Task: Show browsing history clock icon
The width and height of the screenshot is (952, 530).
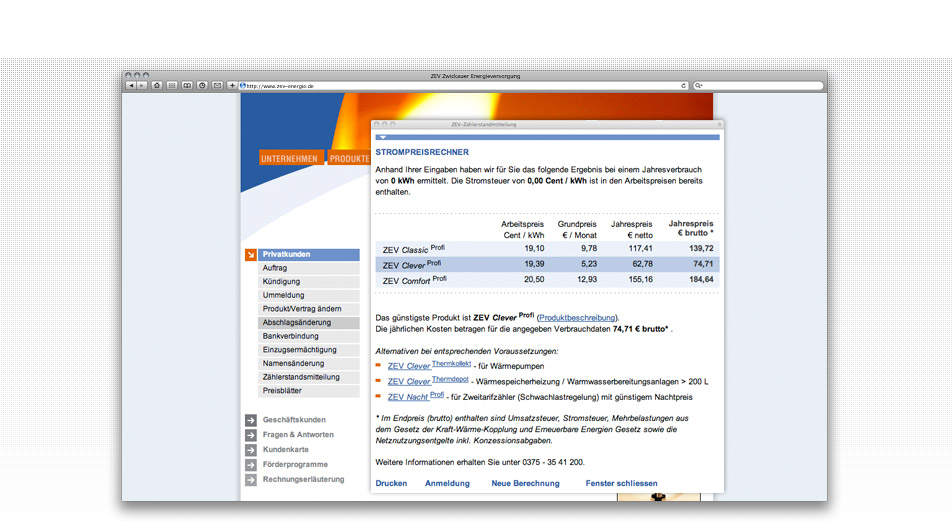Action: tap(202, 86)
